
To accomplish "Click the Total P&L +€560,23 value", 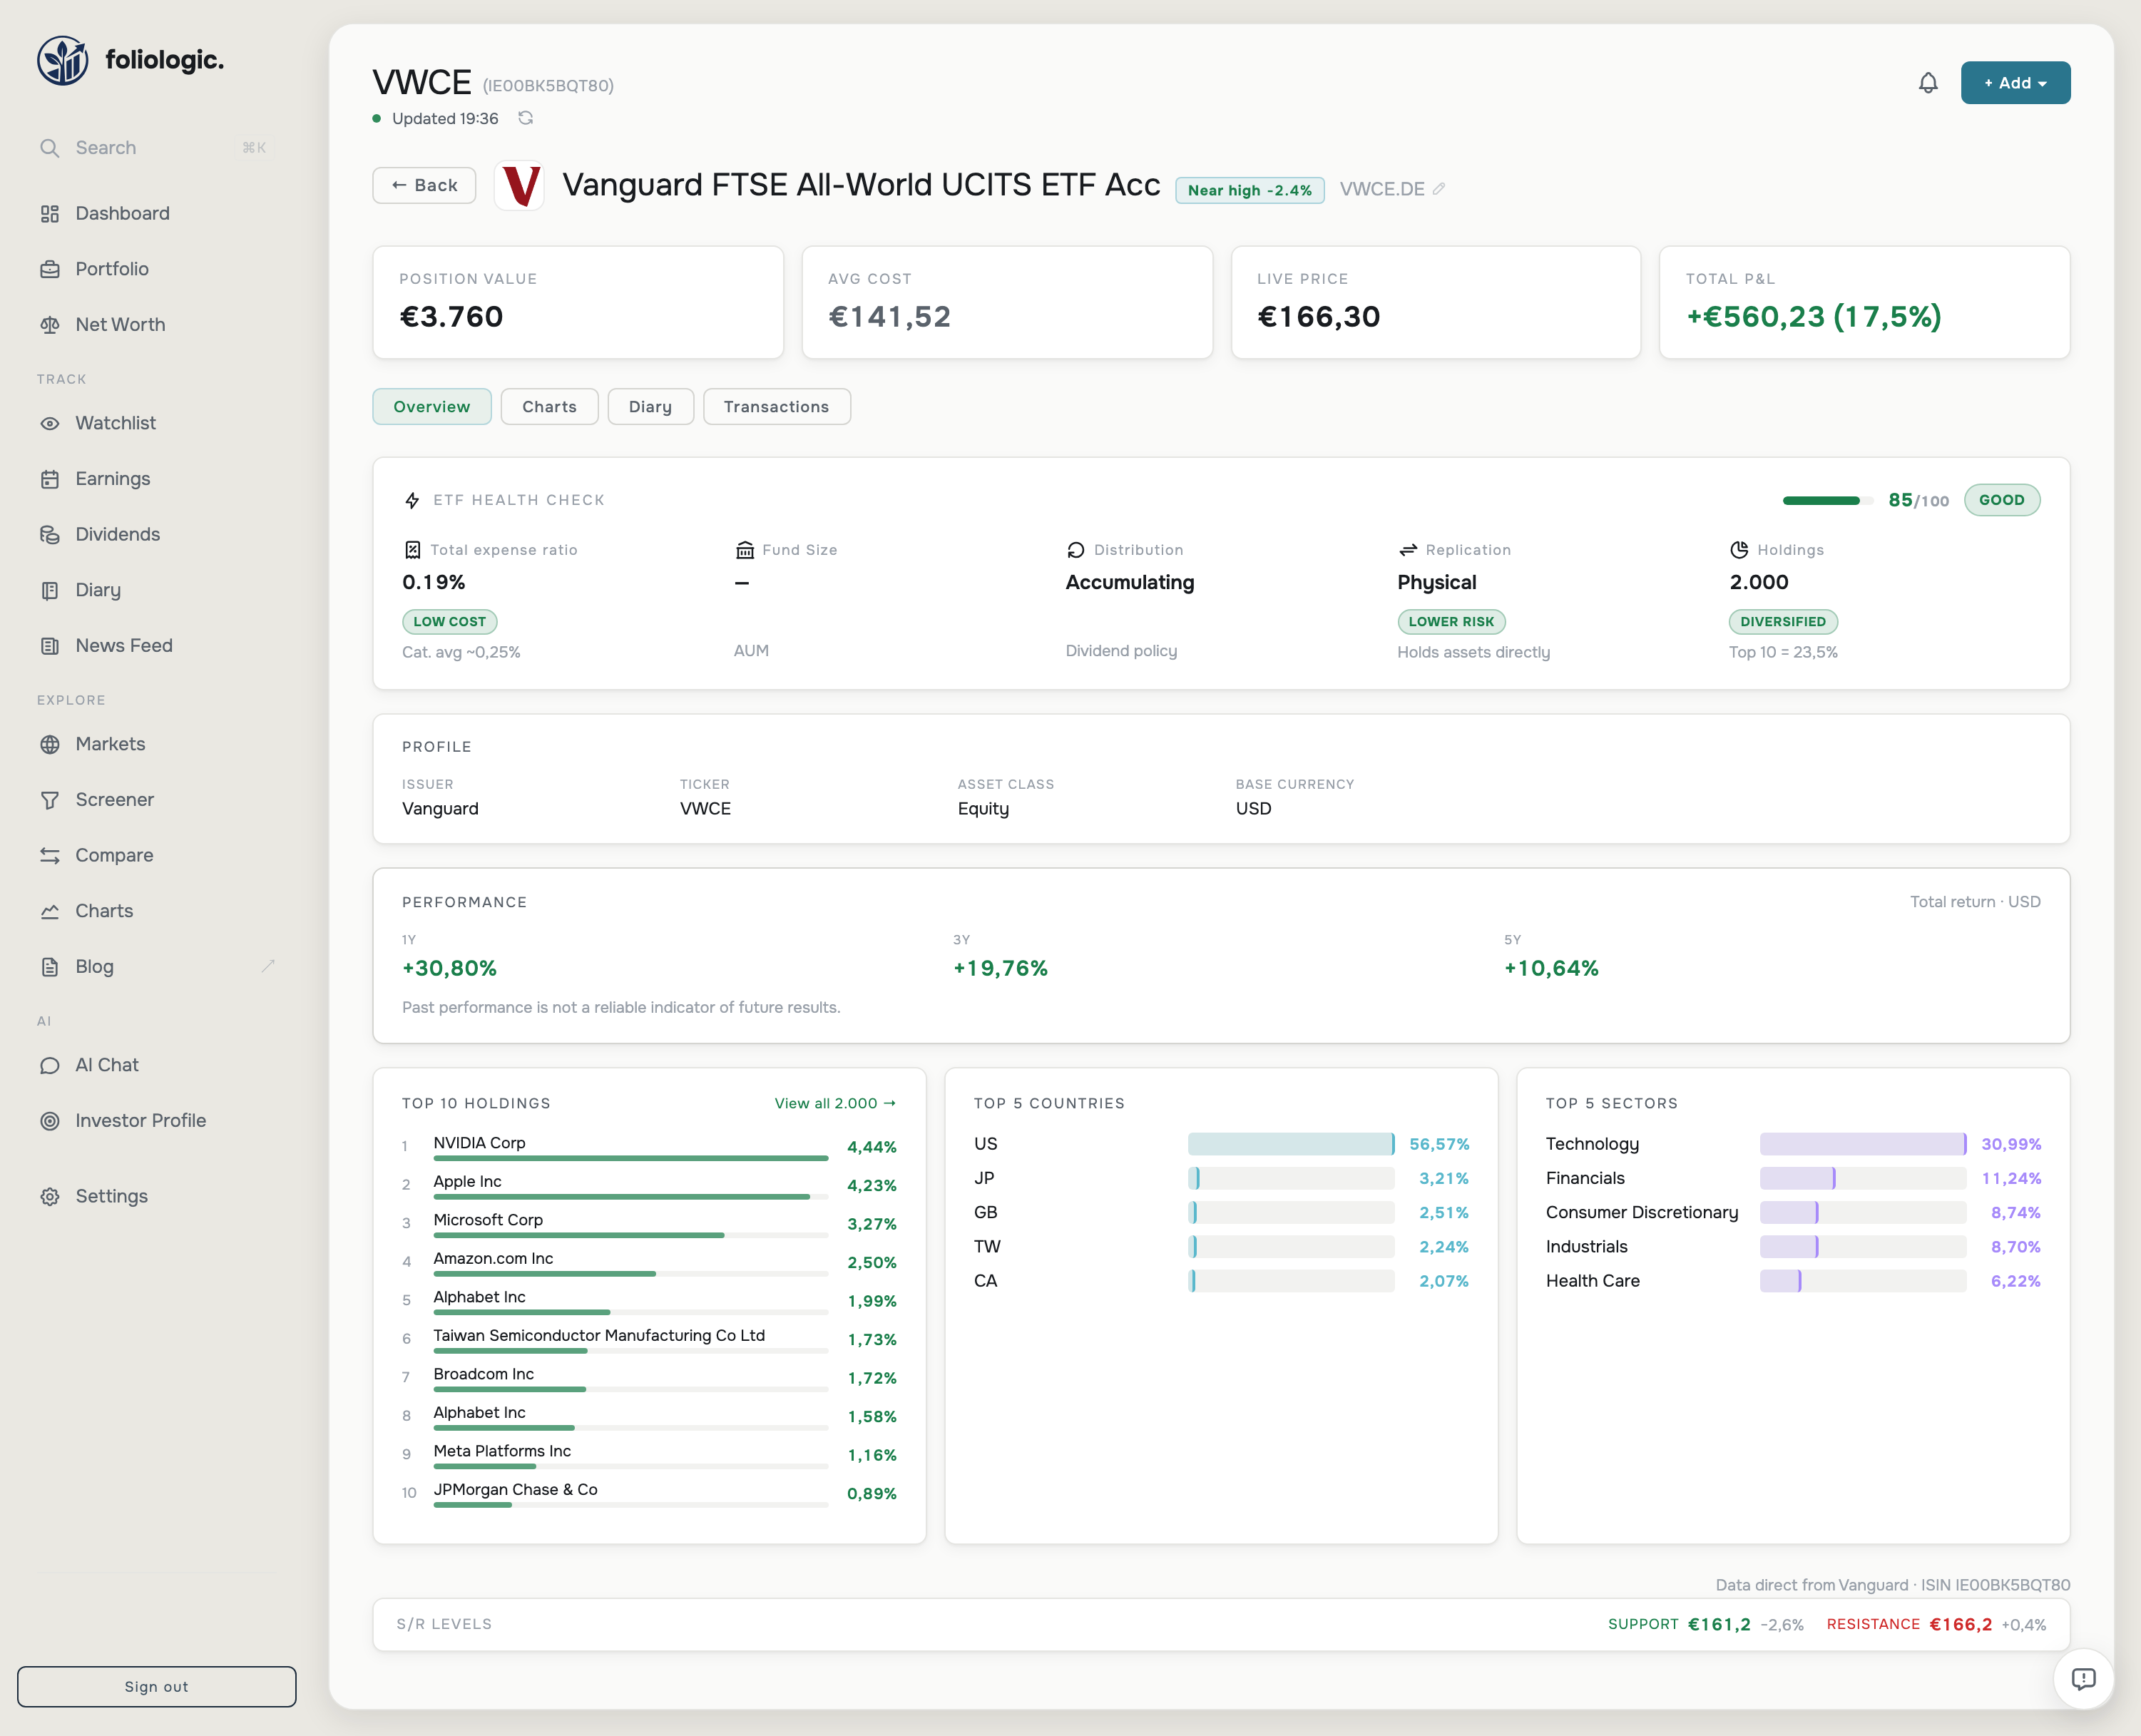I will [x=1814, y=317].
